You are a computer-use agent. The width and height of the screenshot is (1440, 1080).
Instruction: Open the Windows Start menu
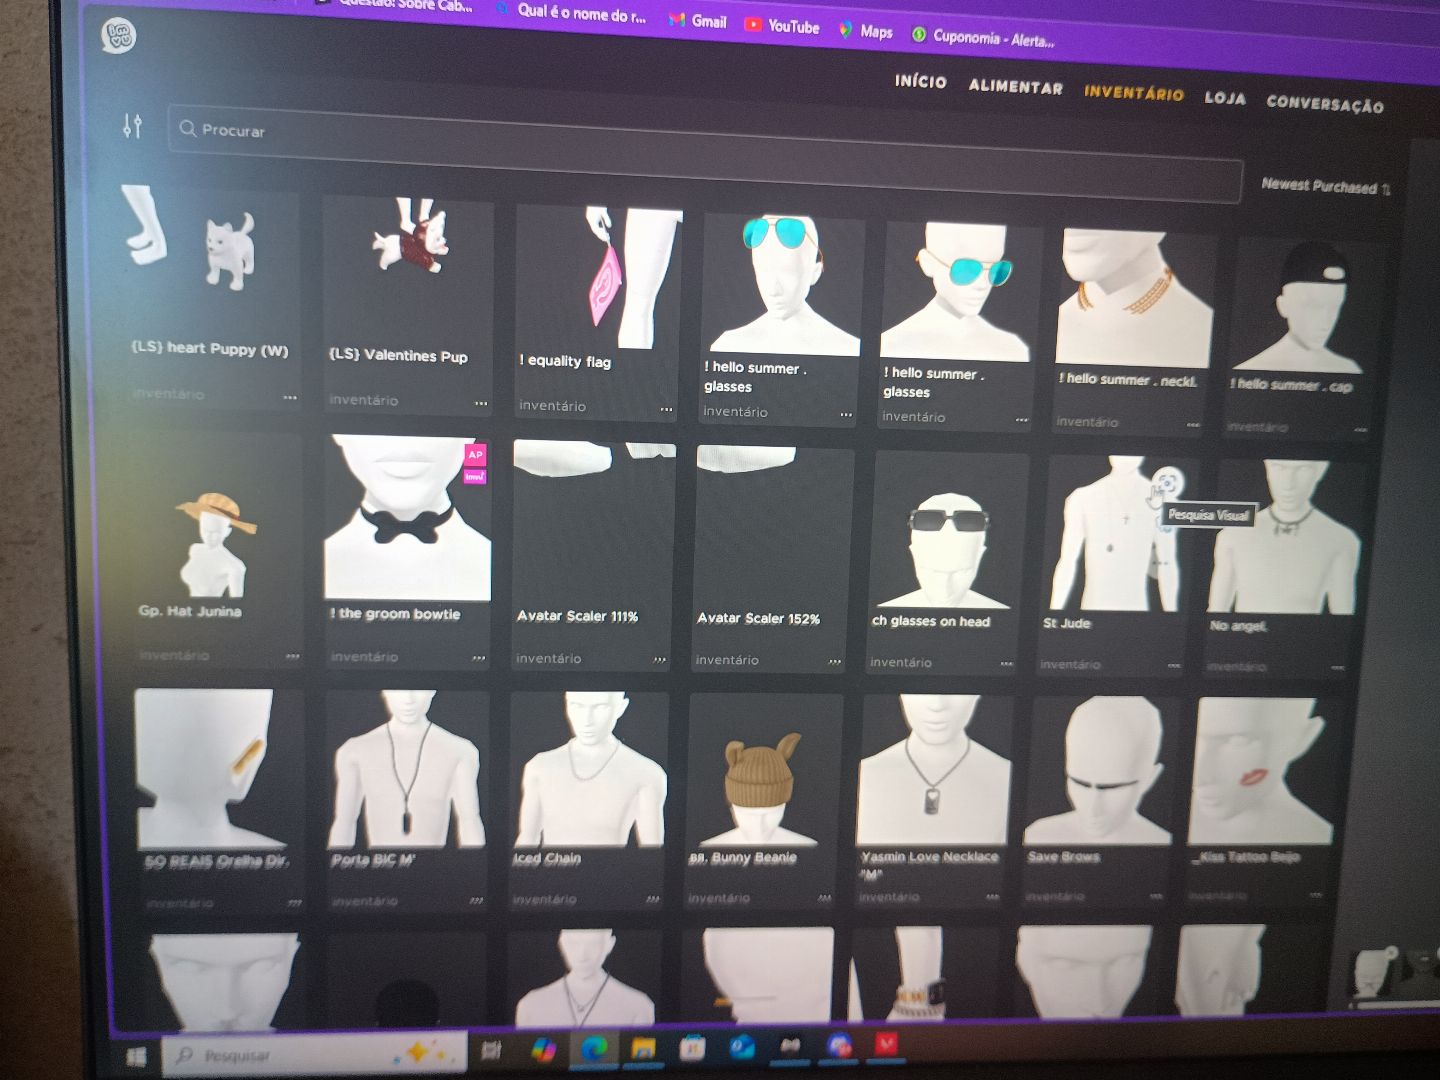point(136,1056)
